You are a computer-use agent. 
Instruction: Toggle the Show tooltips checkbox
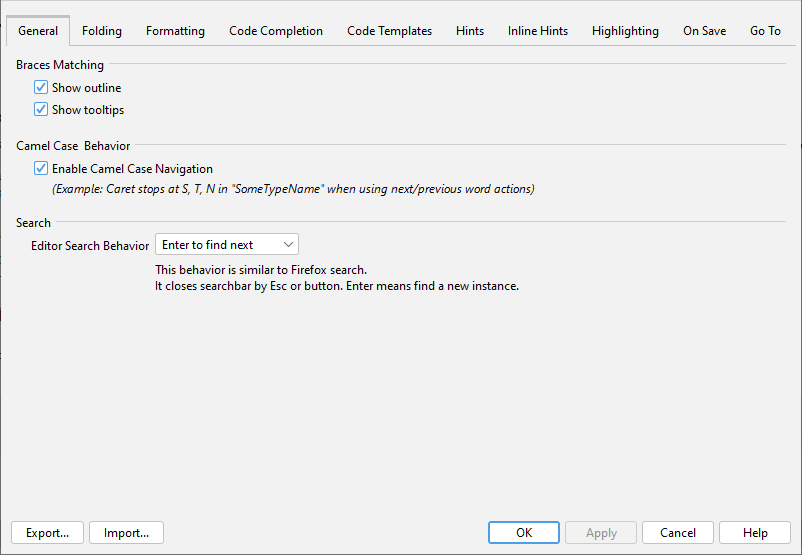[41, 110]
